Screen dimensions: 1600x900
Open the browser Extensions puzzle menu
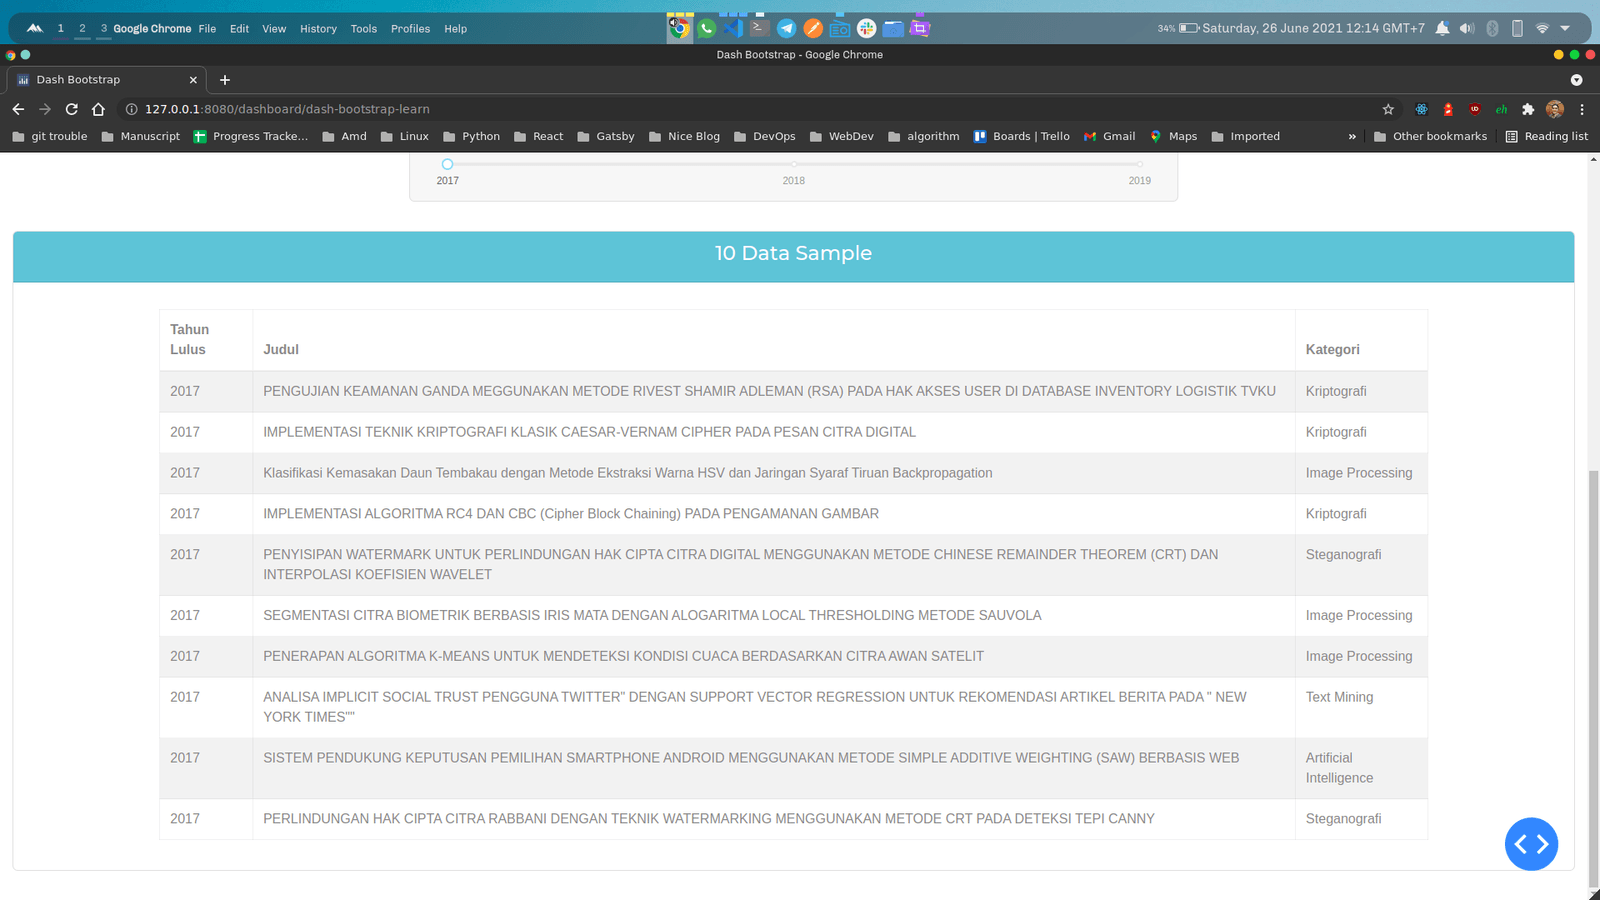pos(1528,109)
